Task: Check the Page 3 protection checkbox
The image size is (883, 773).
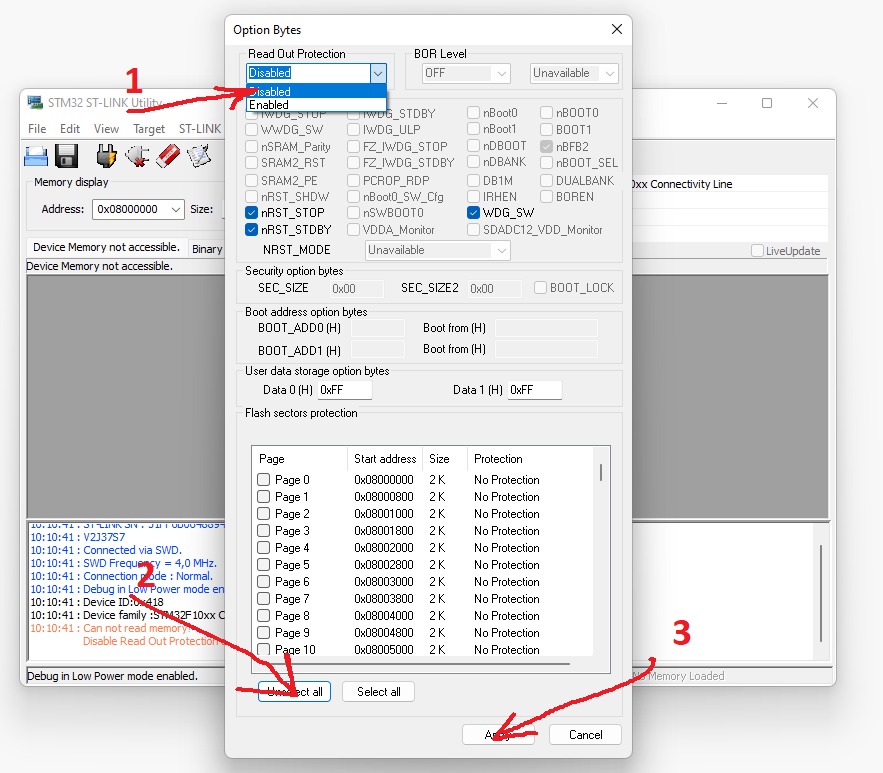Action: tap(264, 530)
